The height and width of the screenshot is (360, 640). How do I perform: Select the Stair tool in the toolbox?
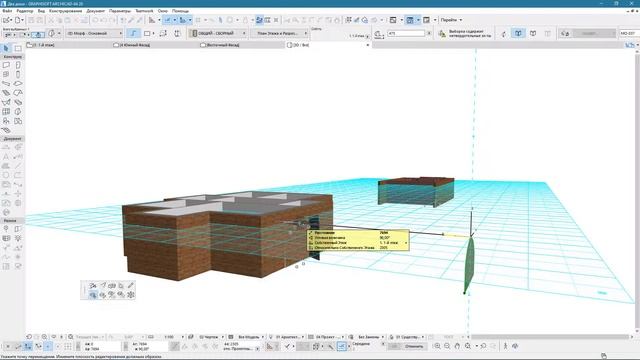(6, 93)
